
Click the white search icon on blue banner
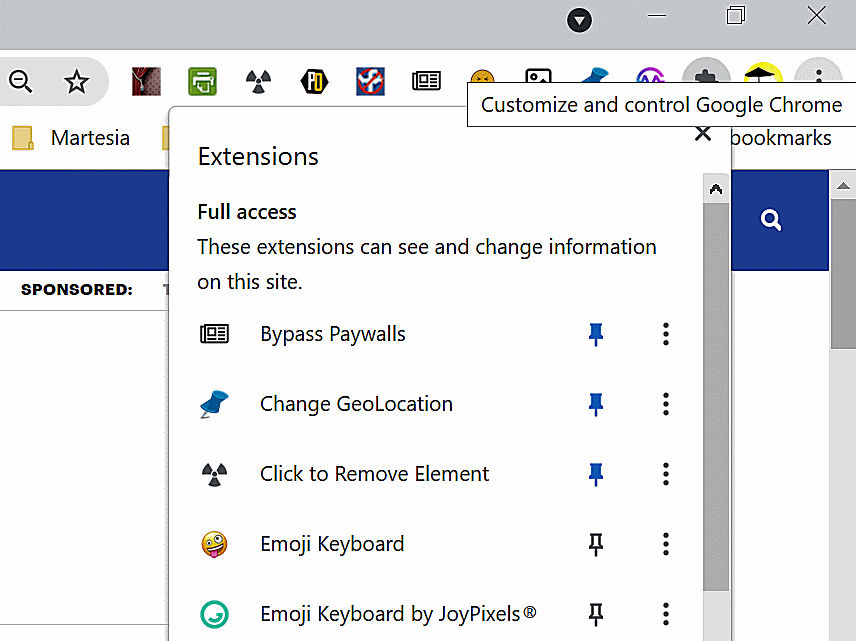point(771,220)
